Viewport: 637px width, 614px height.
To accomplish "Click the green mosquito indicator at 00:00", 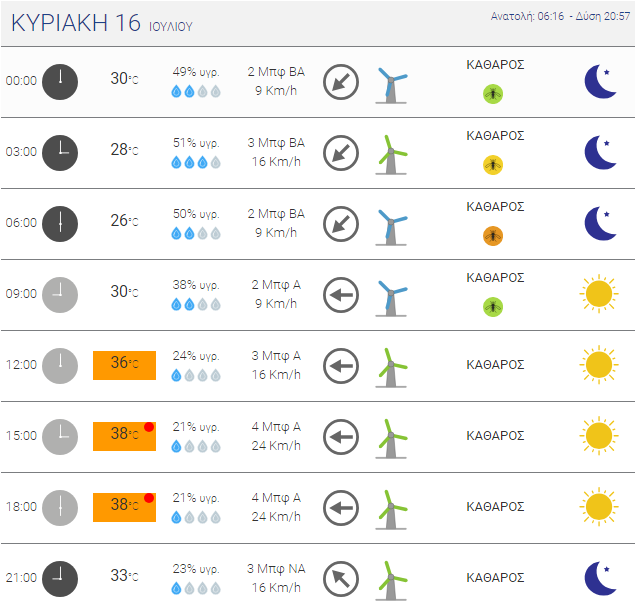I will pos(493,94).
